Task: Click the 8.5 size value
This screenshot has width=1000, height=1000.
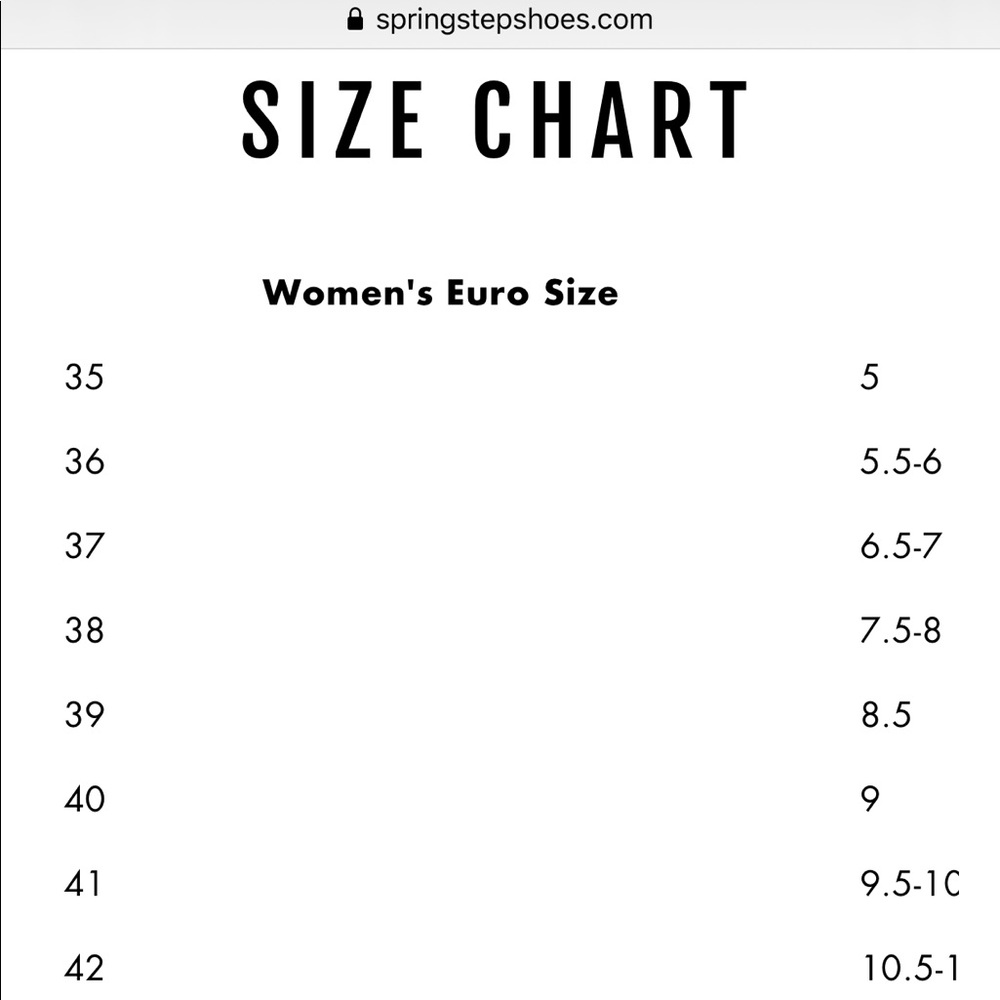Action: [x=886, y=715]
